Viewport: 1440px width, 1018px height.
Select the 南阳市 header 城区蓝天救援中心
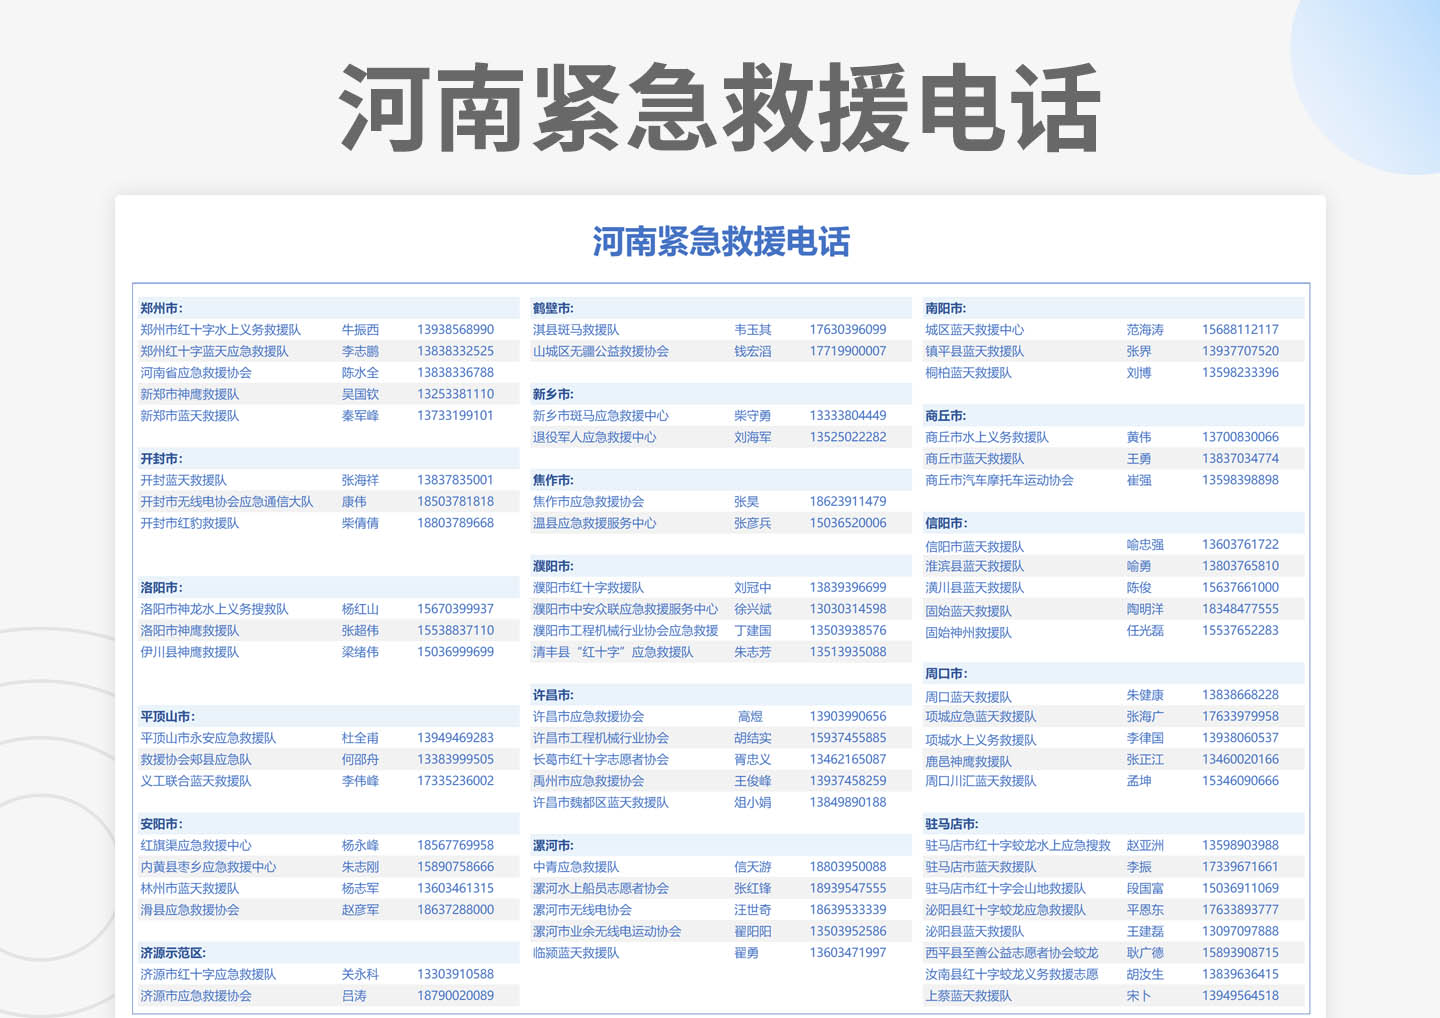pos(977,329)
